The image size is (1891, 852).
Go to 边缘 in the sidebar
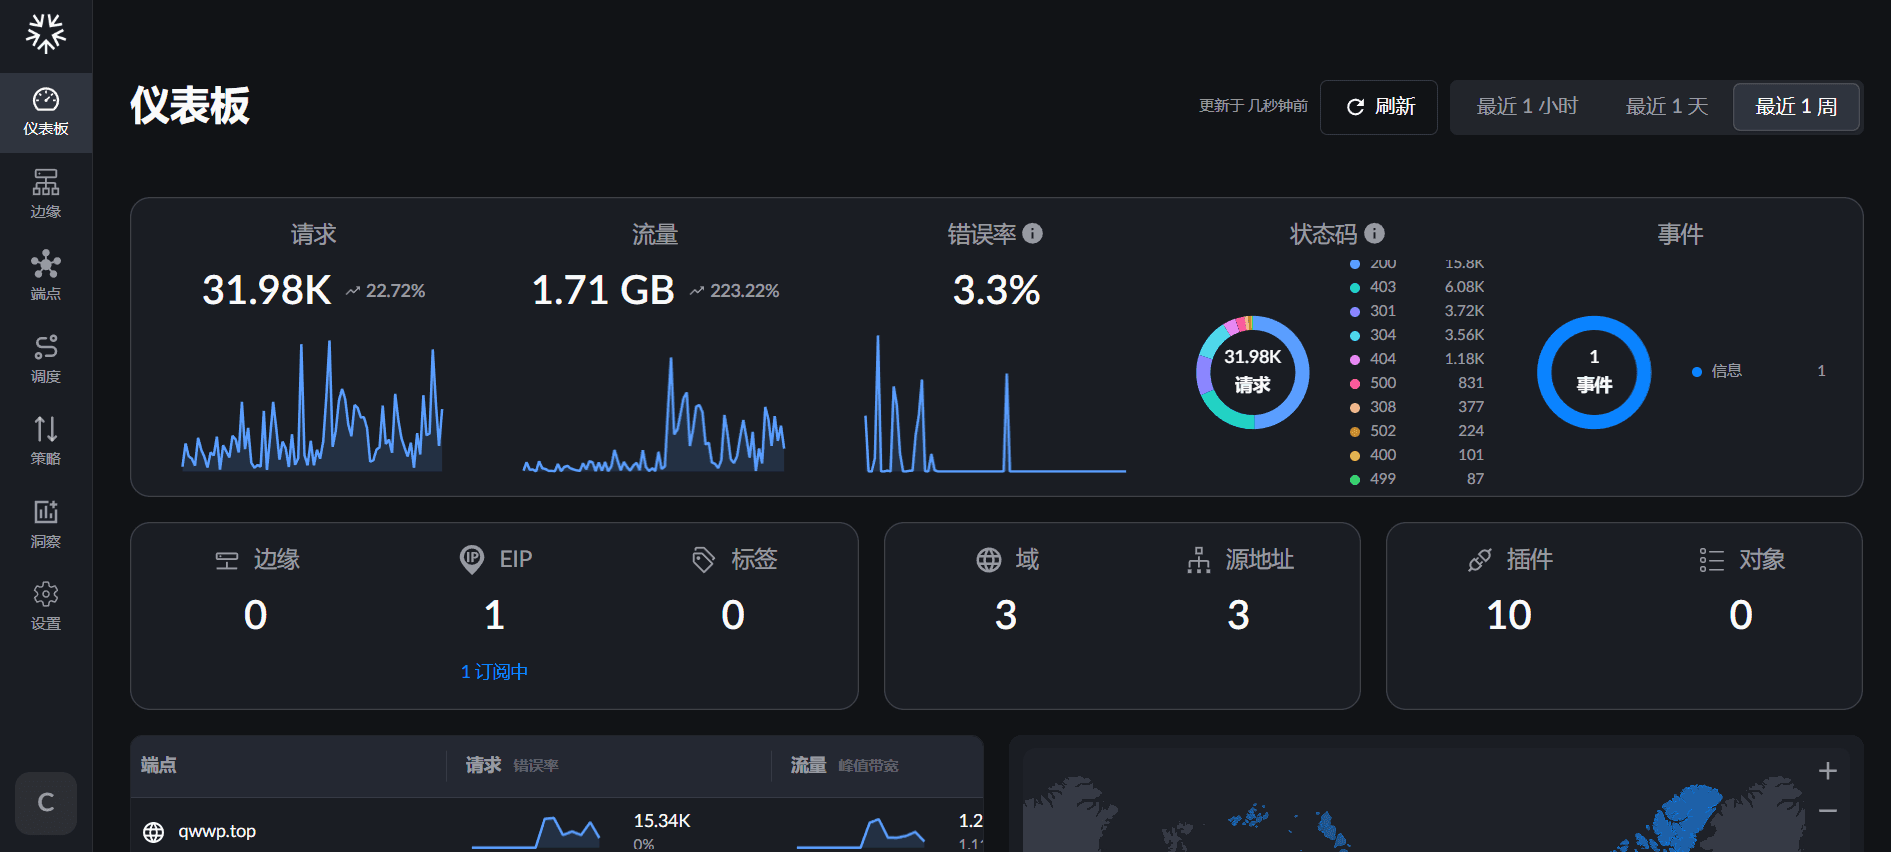[46, 194]
